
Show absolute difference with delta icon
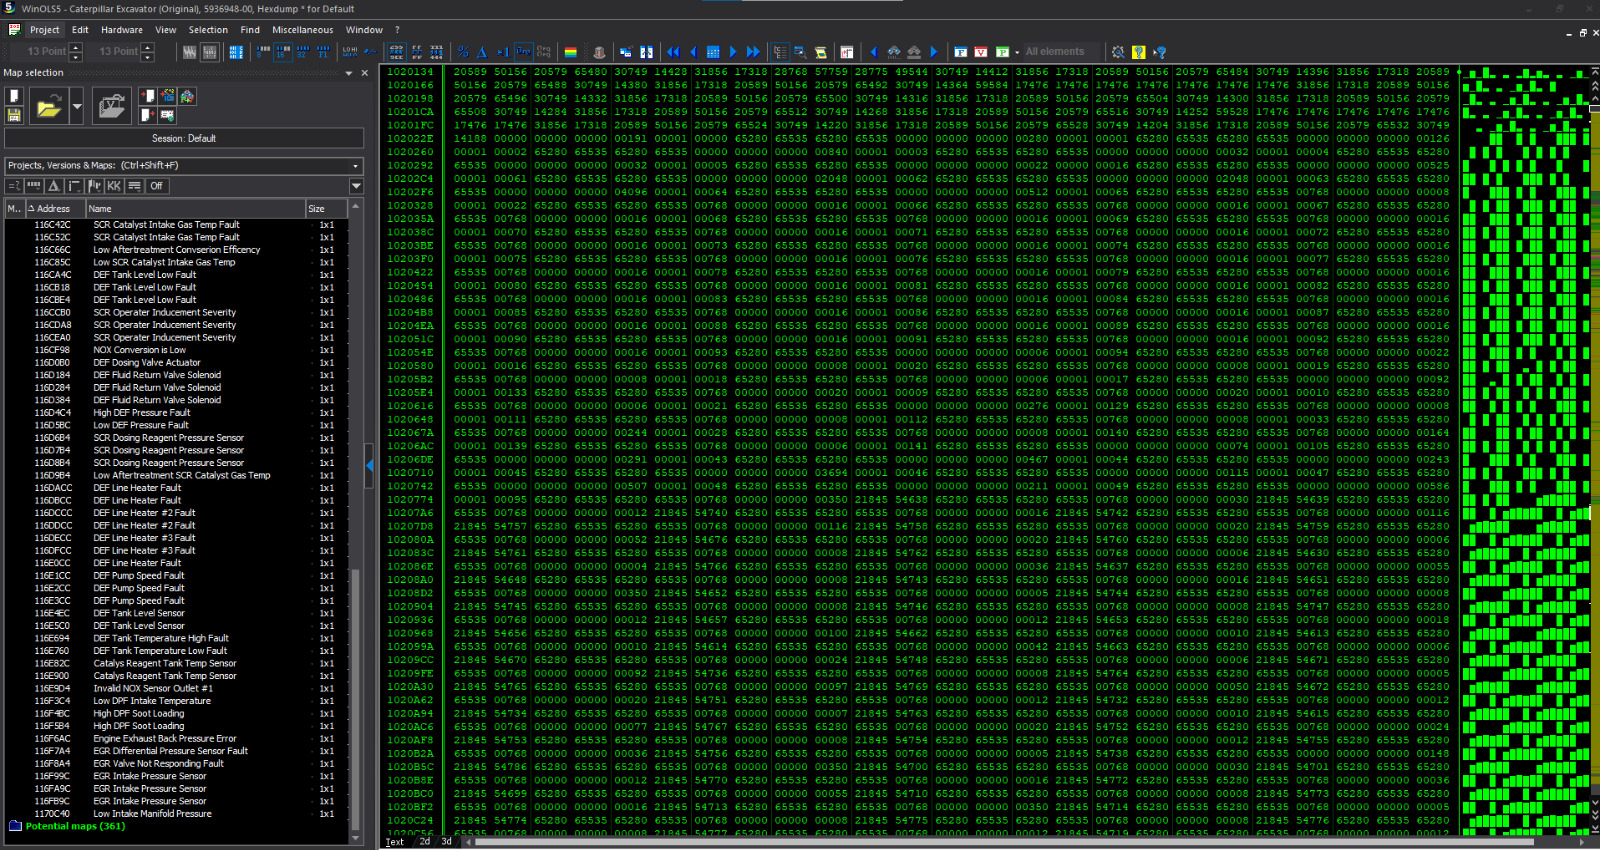point(482,51)
